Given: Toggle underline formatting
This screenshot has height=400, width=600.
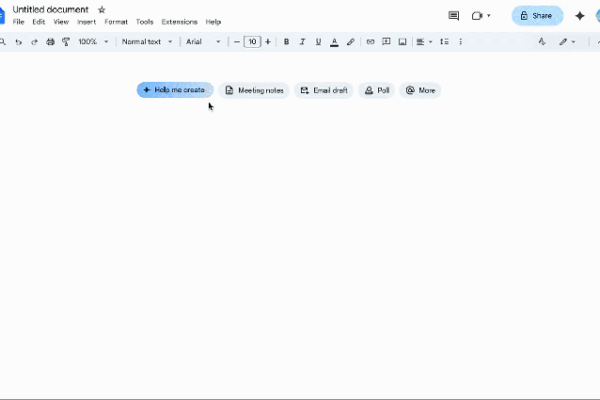Looking at the screenshot, I should point(318,42).
